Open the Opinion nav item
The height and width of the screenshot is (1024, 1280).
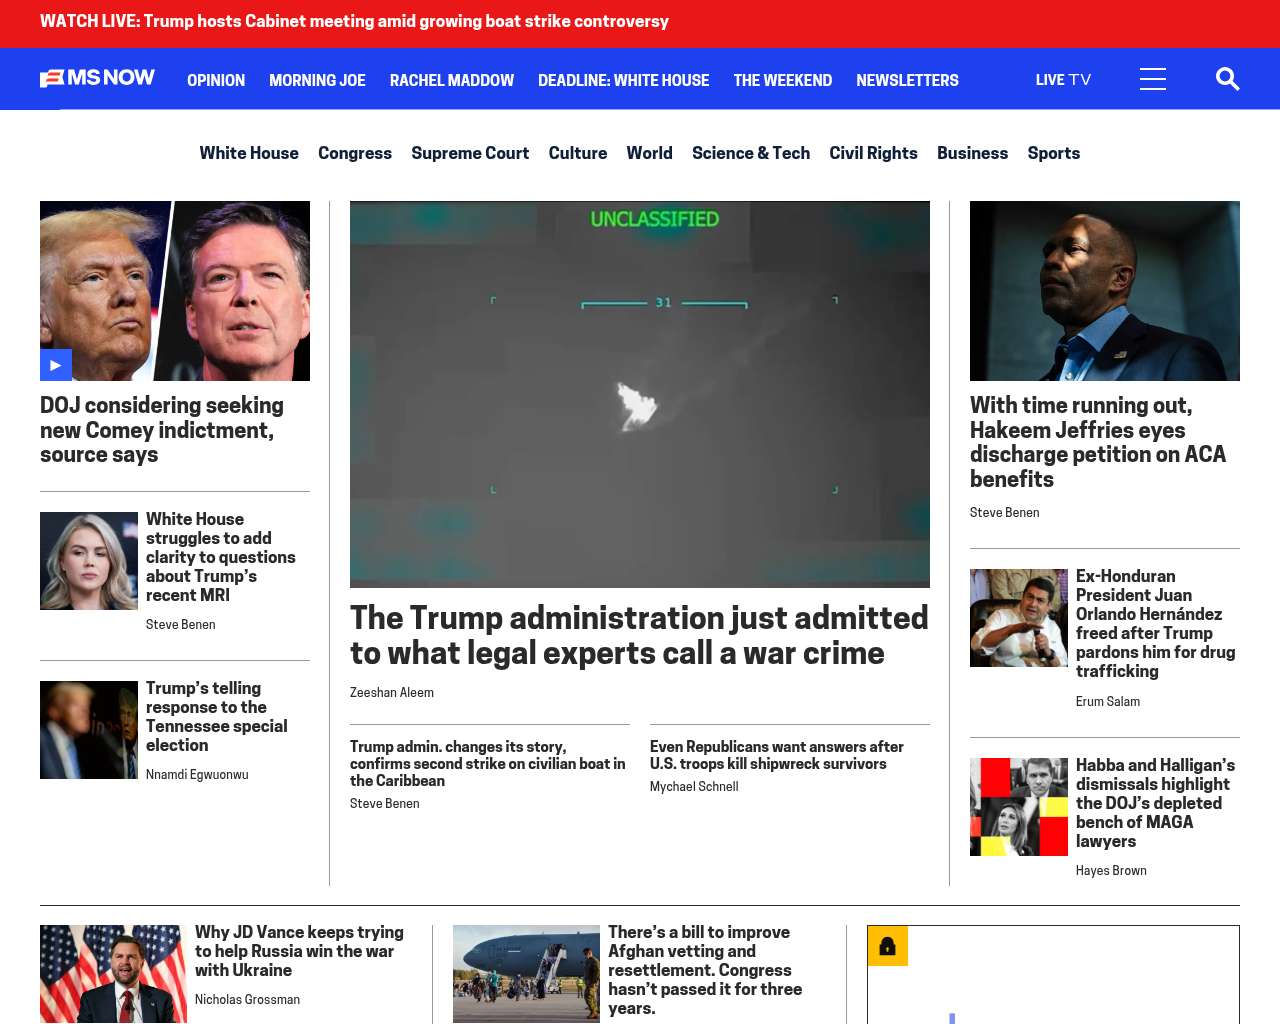[x=216, y=80]
